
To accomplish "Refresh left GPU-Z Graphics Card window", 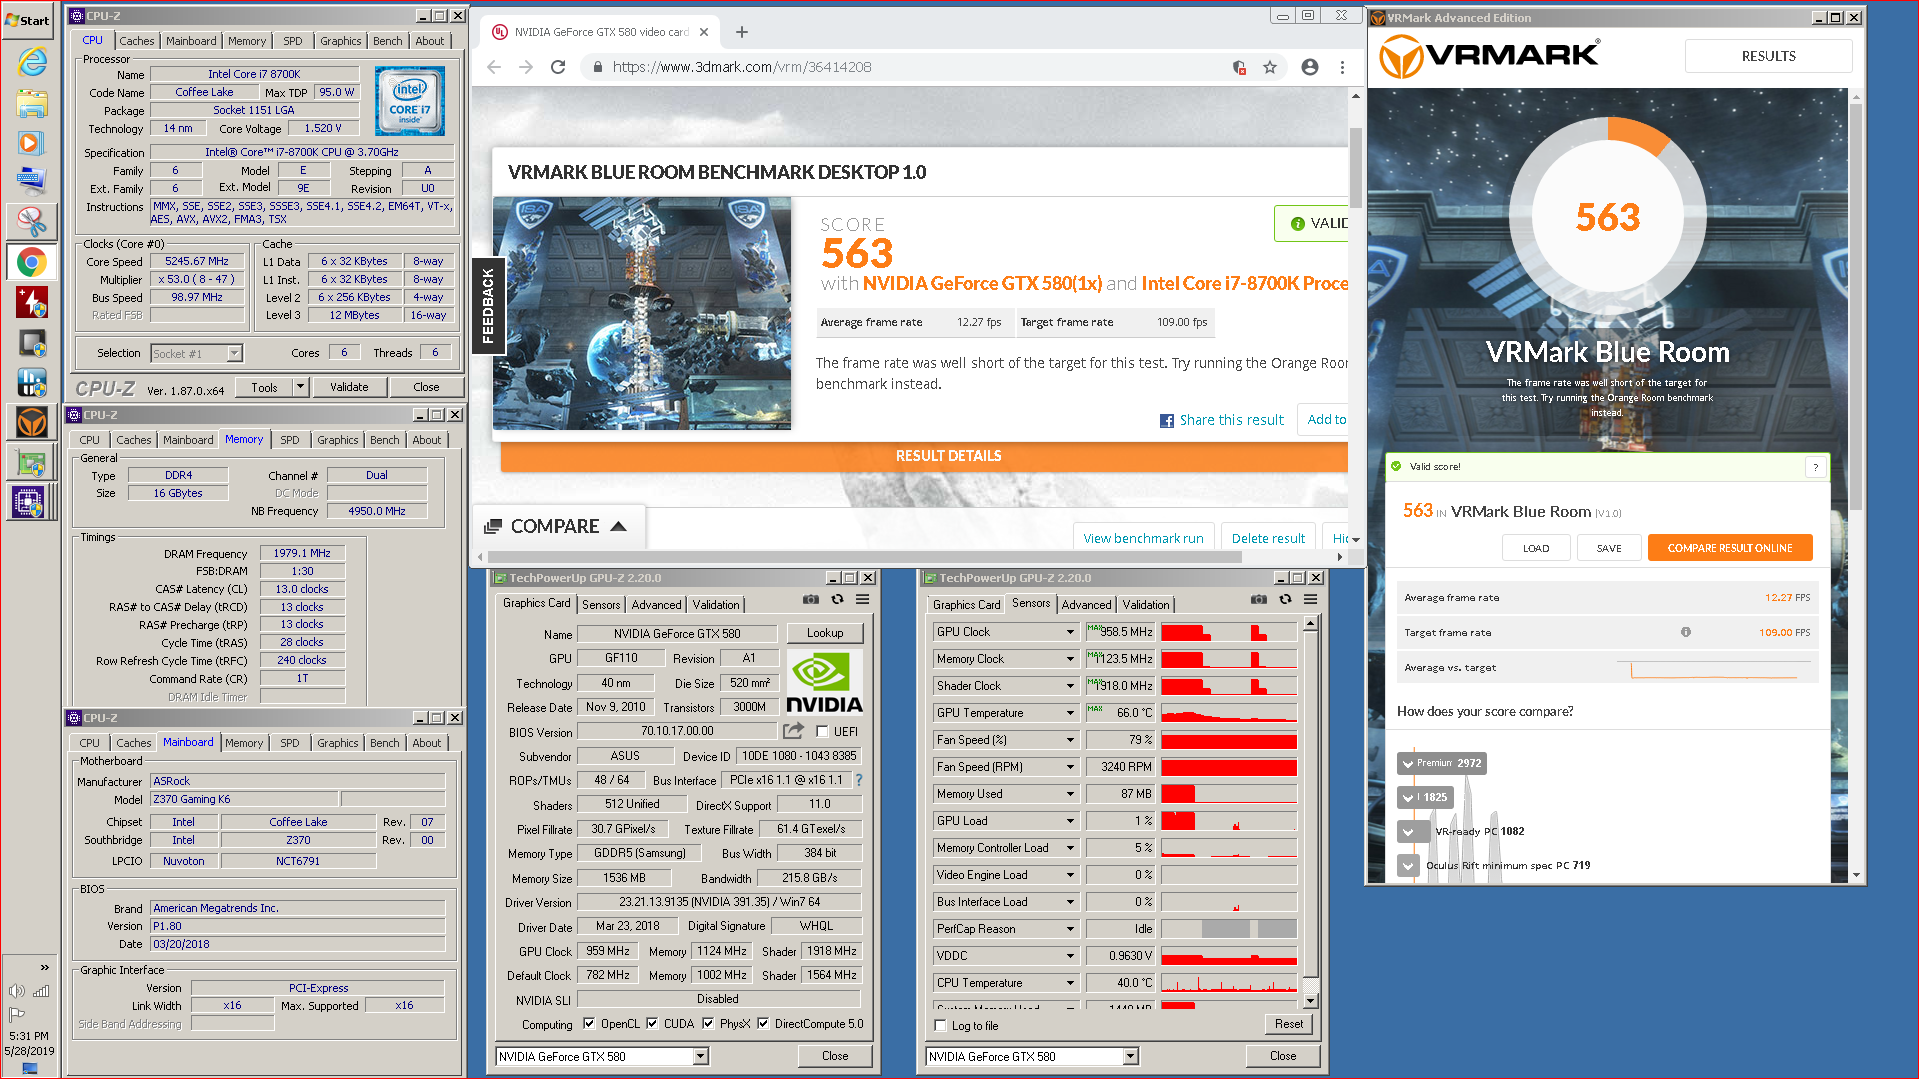I will pyautogui.click(x=837, y=599).
